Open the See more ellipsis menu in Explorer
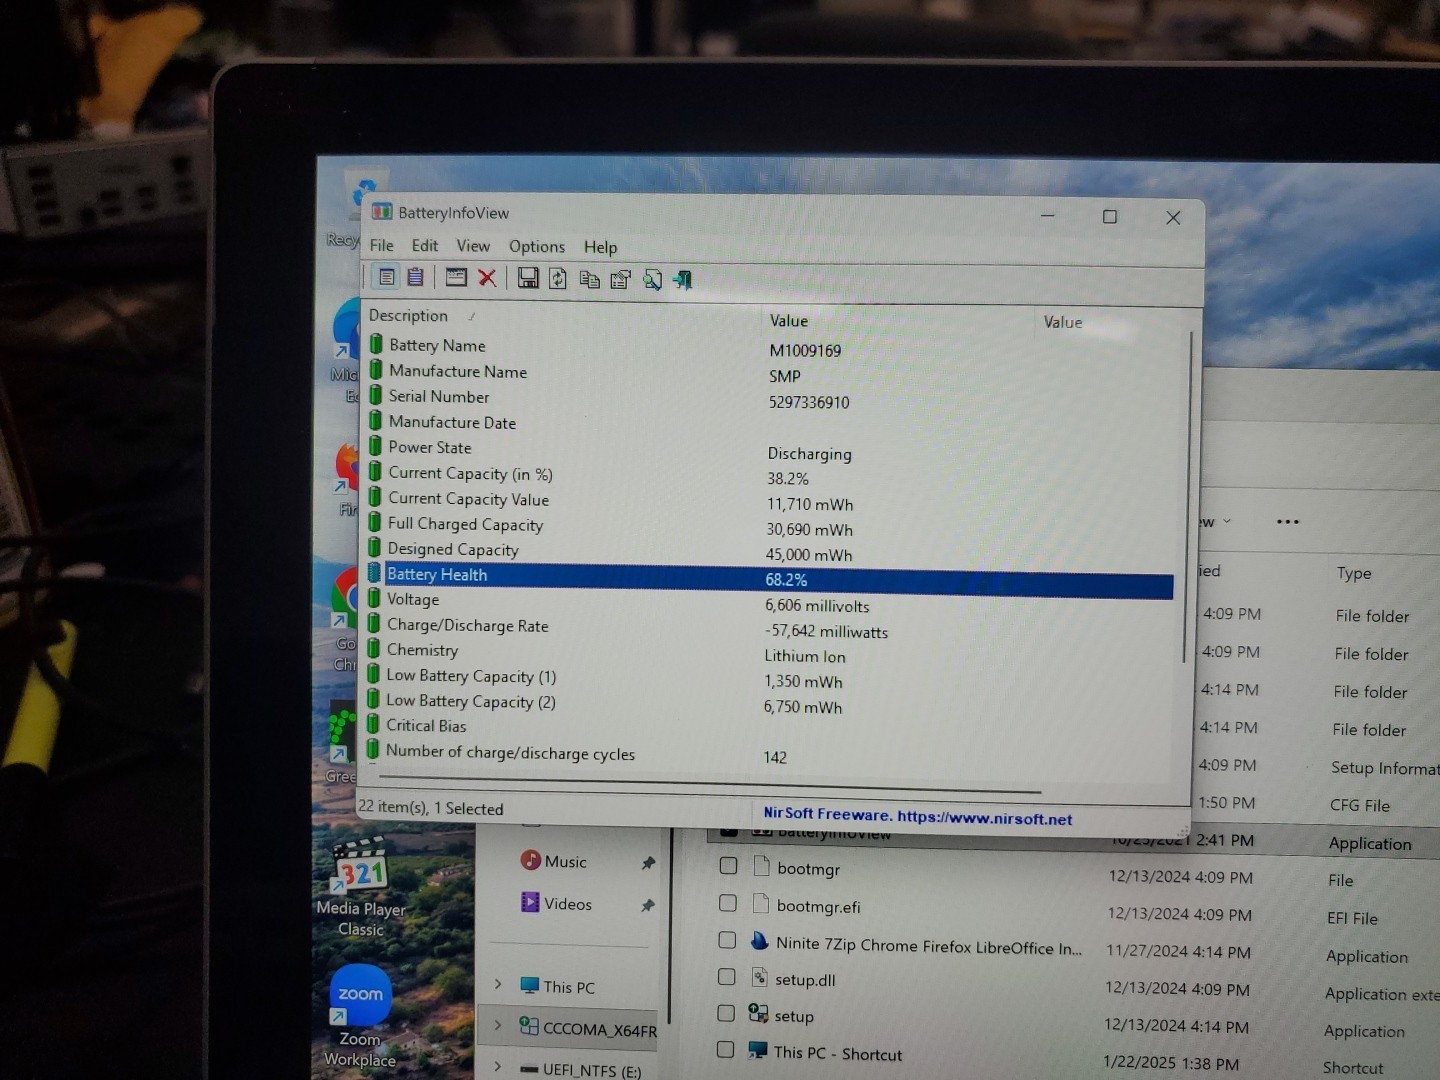 (x=1288, y=521)
